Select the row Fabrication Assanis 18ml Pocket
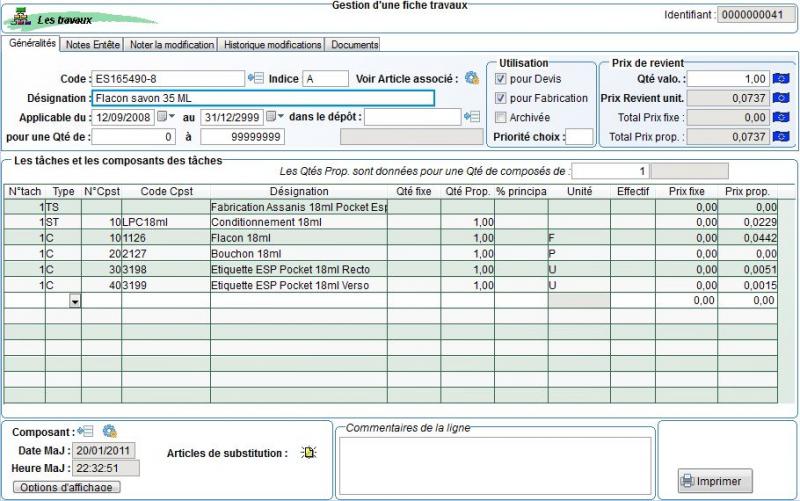The height and width of the screenshot is (501, 800). tap(390, 207)
